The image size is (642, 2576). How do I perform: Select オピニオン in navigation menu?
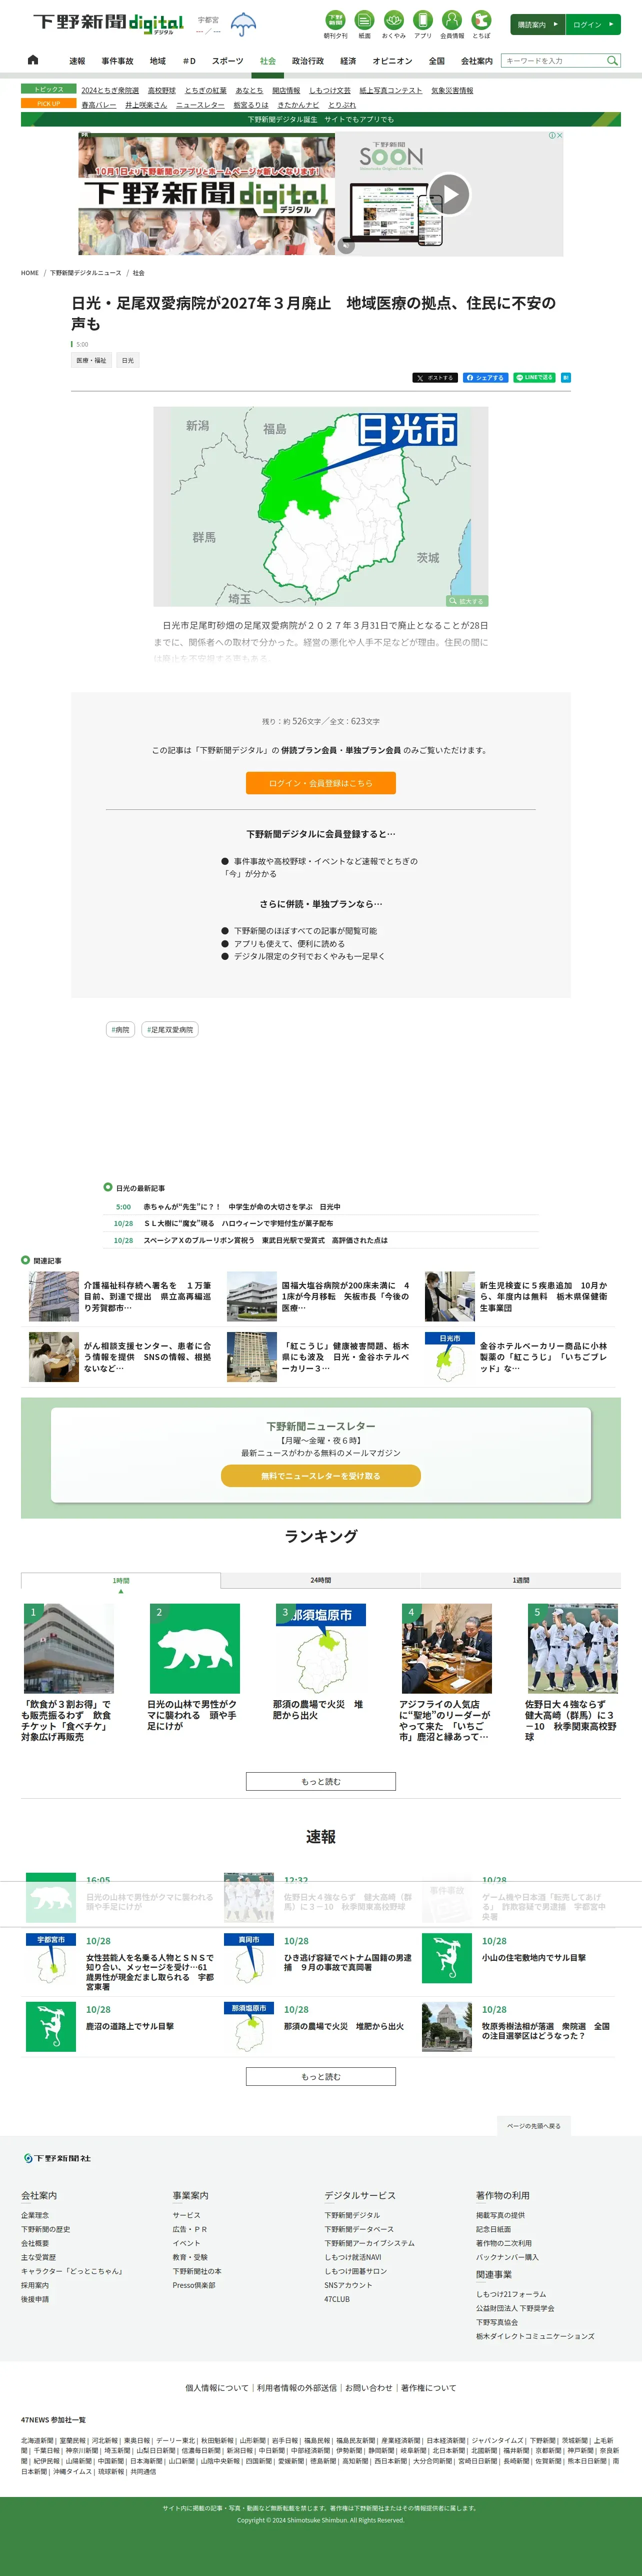[x=392, y=61]
